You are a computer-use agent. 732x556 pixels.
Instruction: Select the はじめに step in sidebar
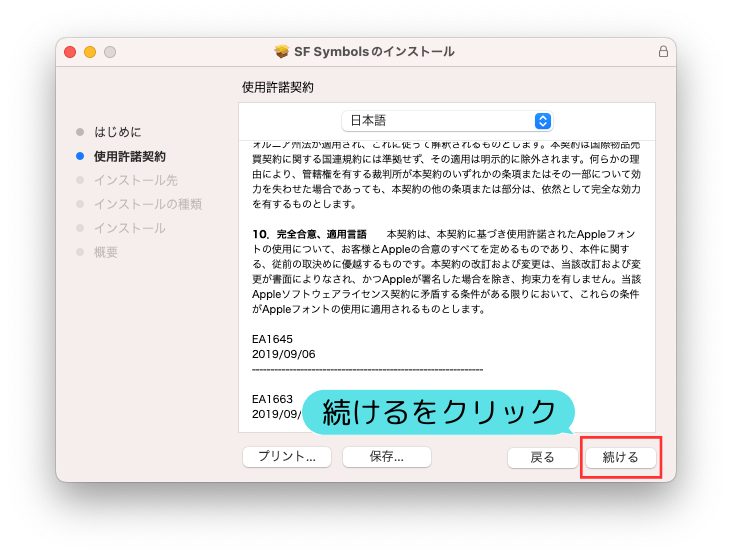pyautogui.click(x=118, y=132)
